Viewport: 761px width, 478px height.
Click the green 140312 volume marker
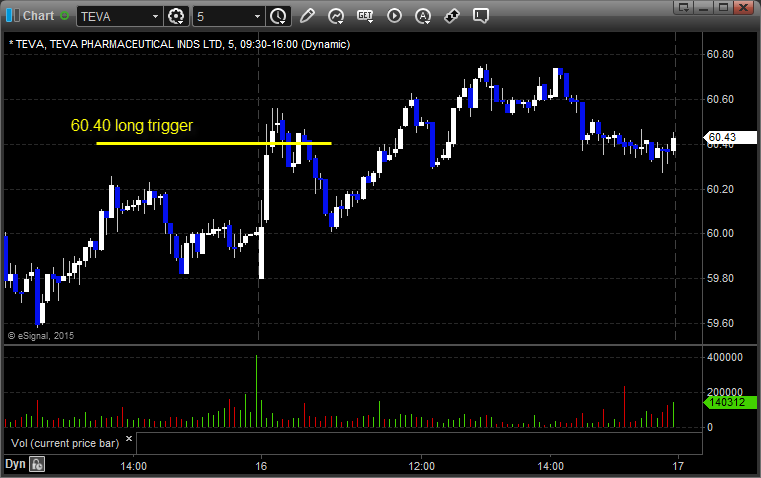[x=729, y=402]
